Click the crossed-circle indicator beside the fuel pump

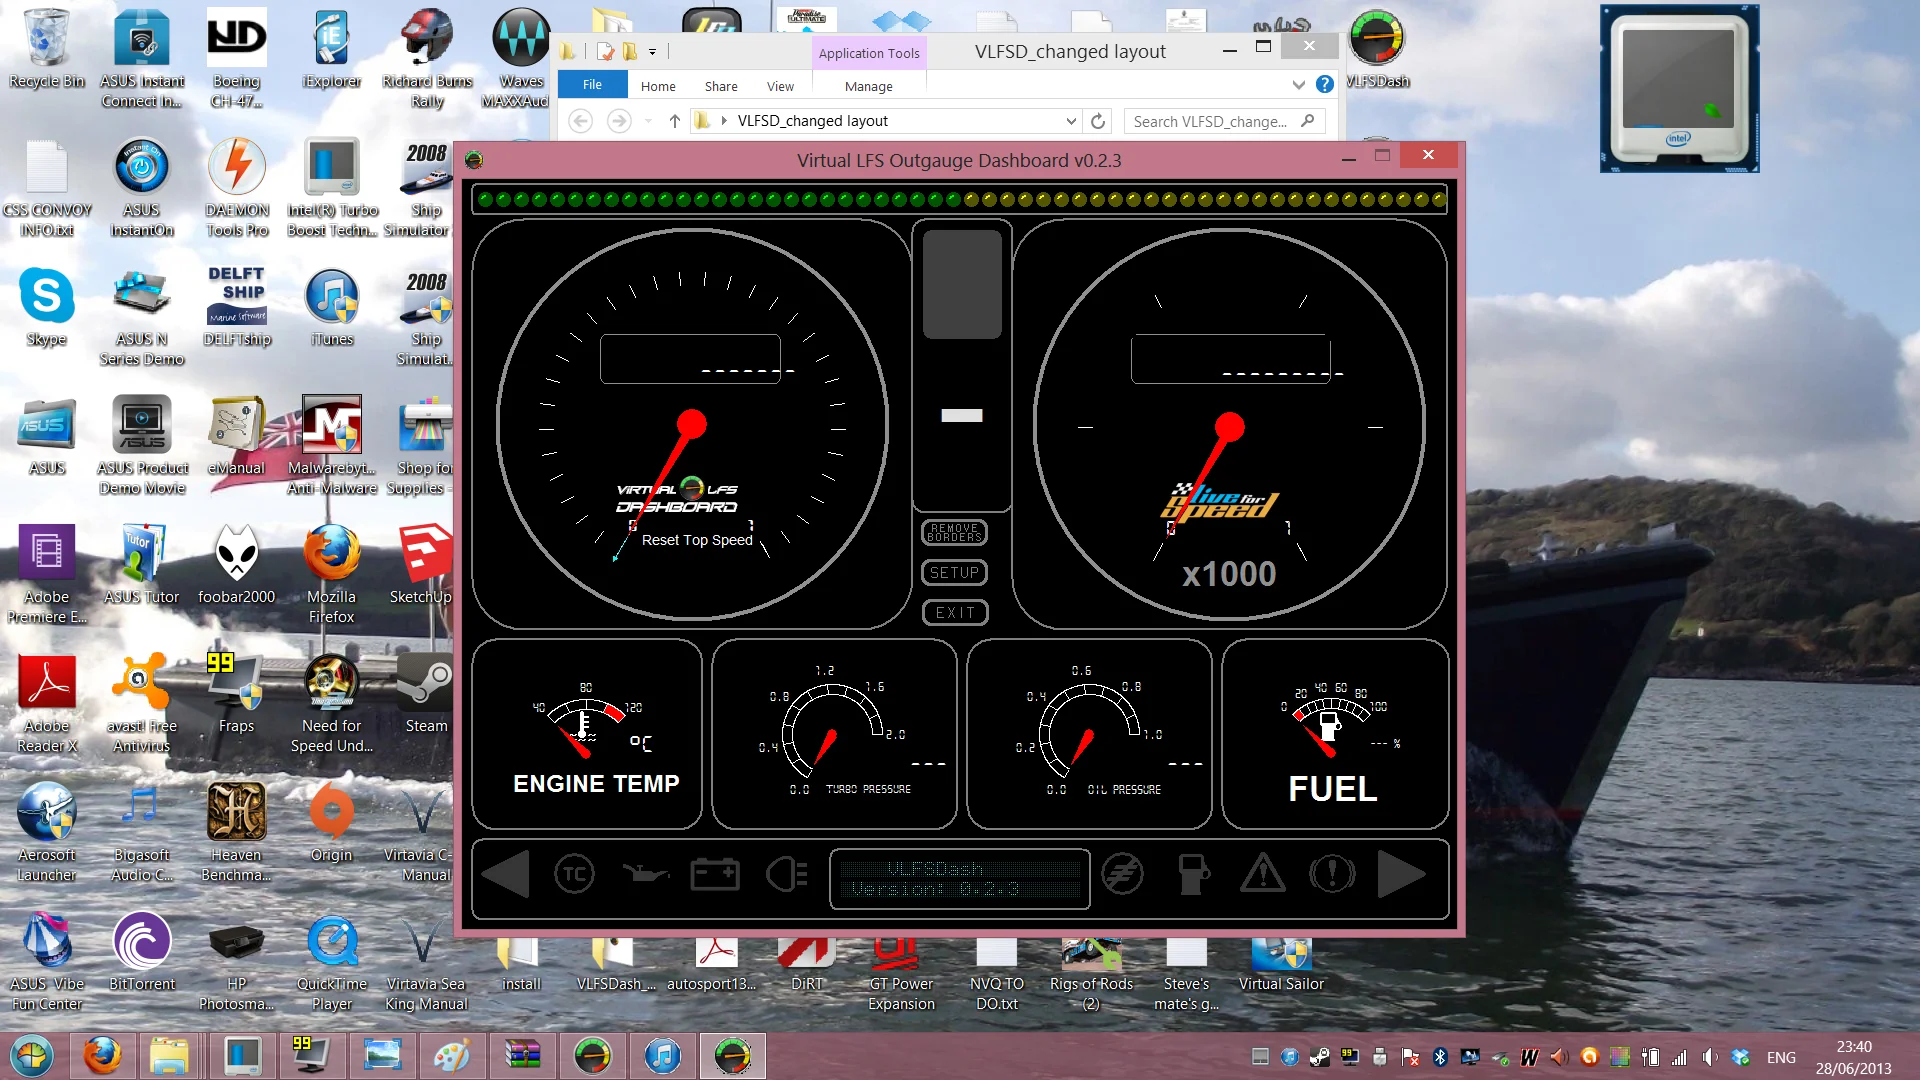(x=1122, y=875)
